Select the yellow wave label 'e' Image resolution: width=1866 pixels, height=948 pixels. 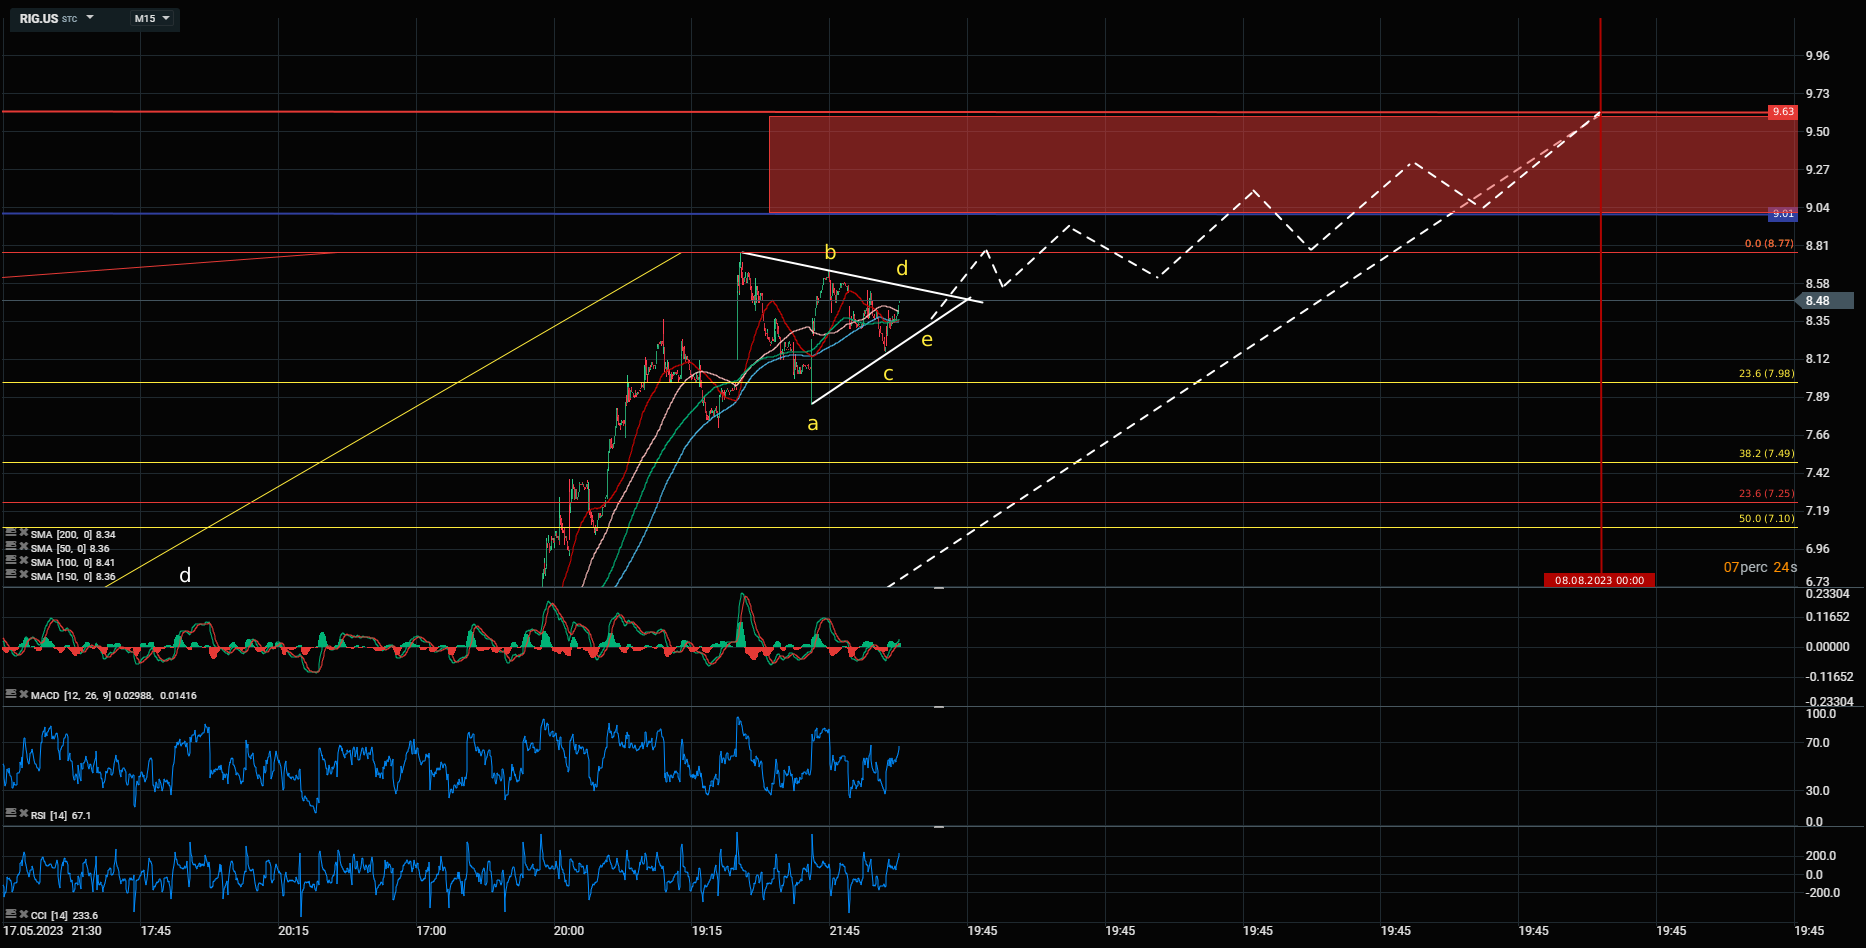click(x=927, y=340)
